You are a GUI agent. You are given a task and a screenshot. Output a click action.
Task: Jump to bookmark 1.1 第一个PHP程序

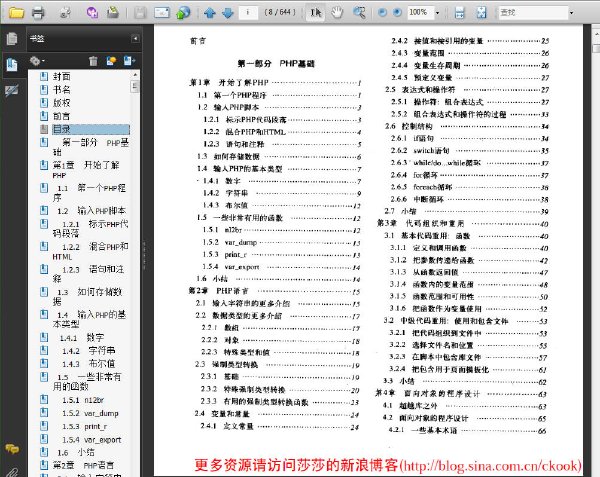point(89,193)
